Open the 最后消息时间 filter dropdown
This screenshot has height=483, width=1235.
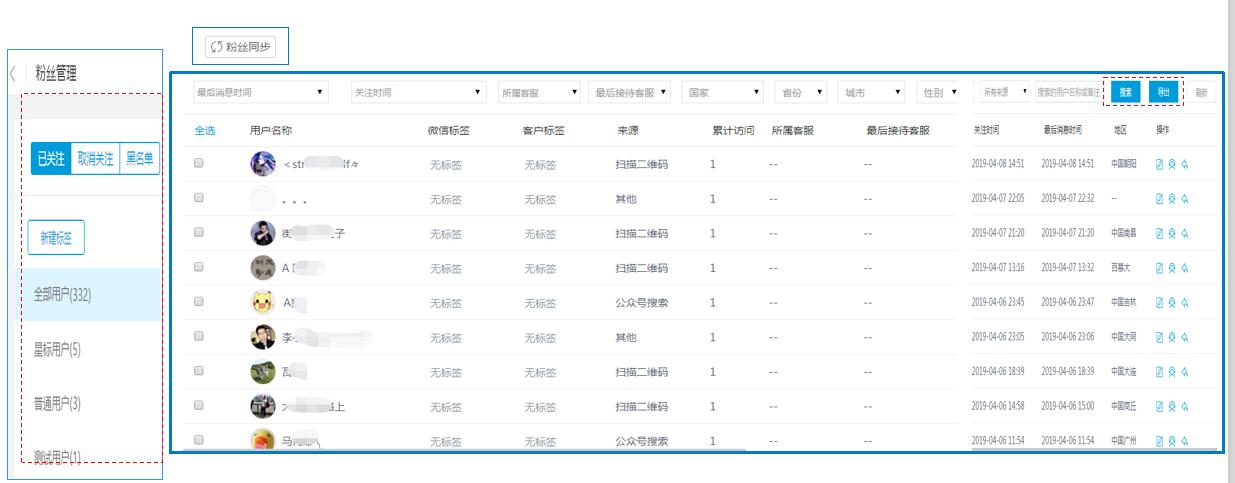pos(261,92)
